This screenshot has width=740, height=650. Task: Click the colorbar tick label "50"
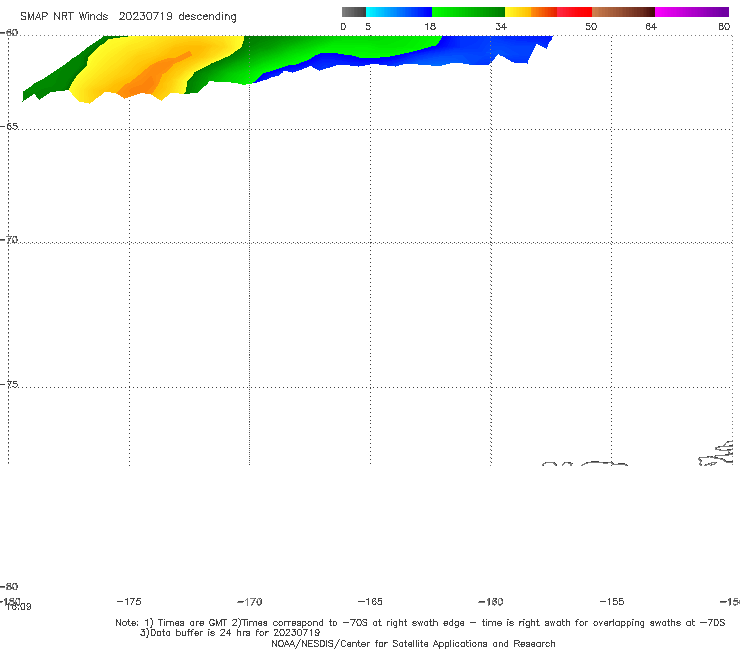(x=591, y=26)
